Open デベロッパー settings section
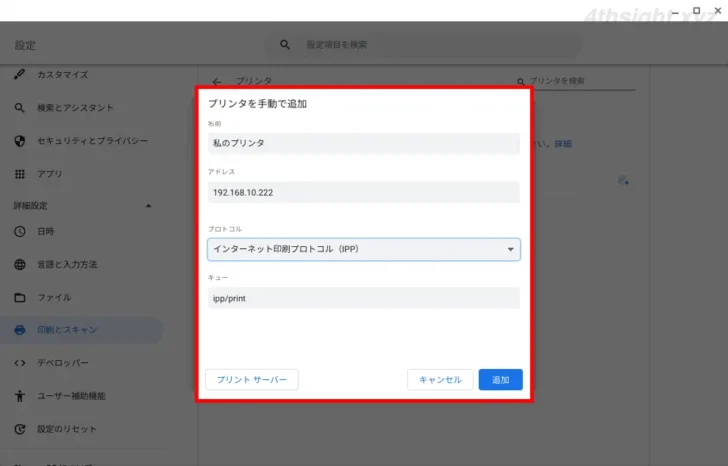The width and height of the screenshot is (728, 466). coord(63,363)
